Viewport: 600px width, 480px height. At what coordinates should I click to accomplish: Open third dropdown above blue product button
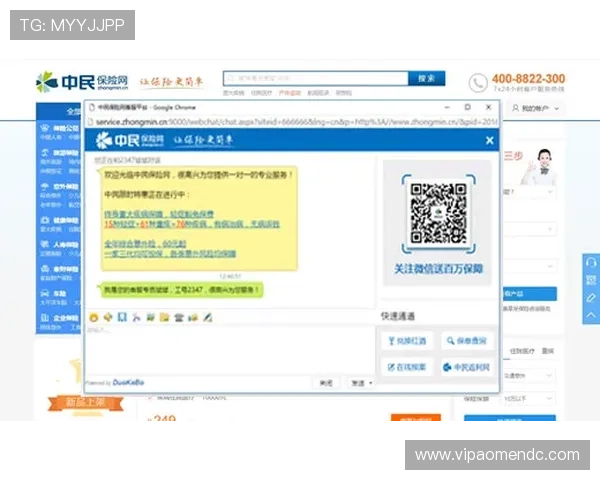(529, 266)
